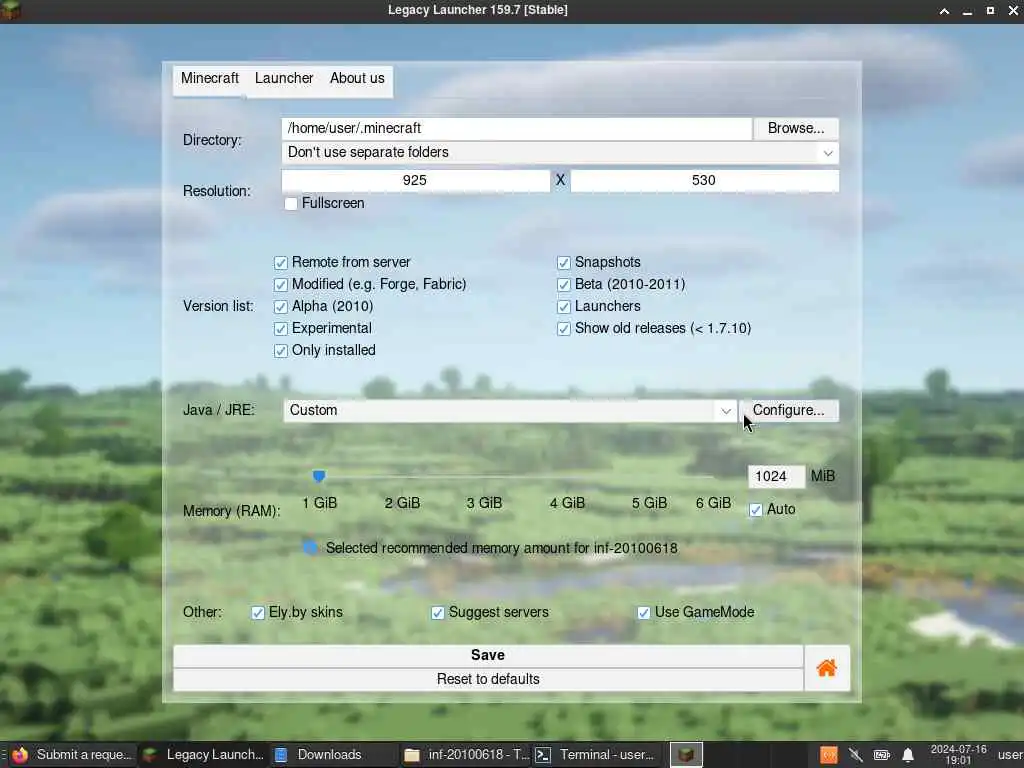The width and height of the screenshot is (1024, 768).
Task: Click the 3 GiB memory slider mark
Action: [484, 504]
